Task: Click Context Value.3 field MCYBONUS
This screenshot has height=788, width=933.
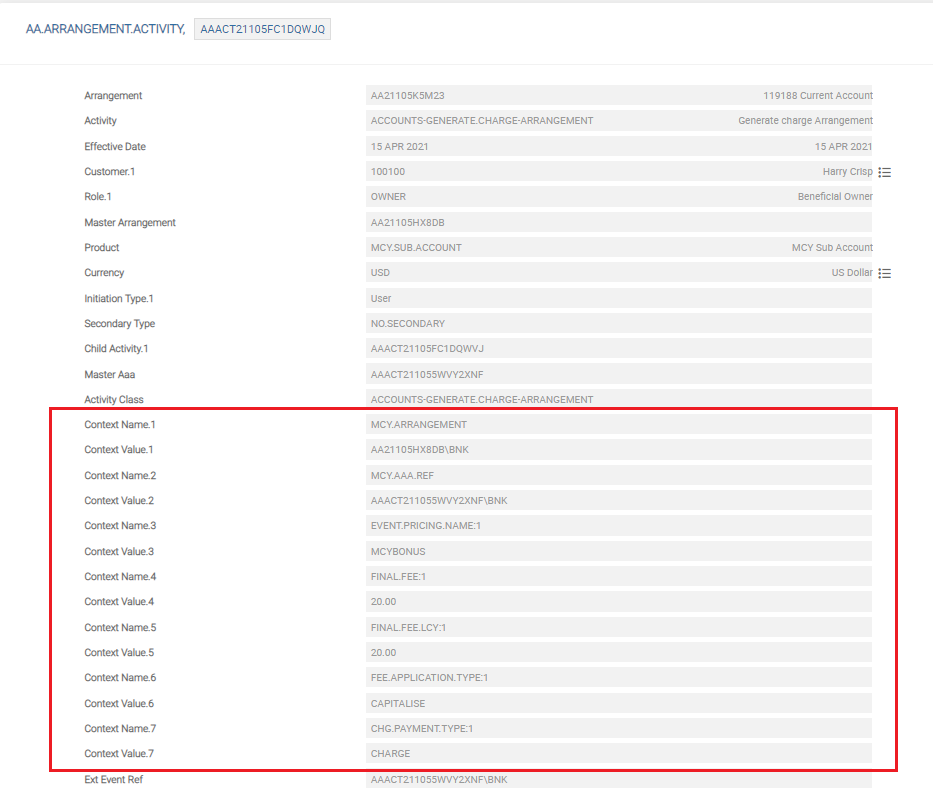Action: click(397, 552)
